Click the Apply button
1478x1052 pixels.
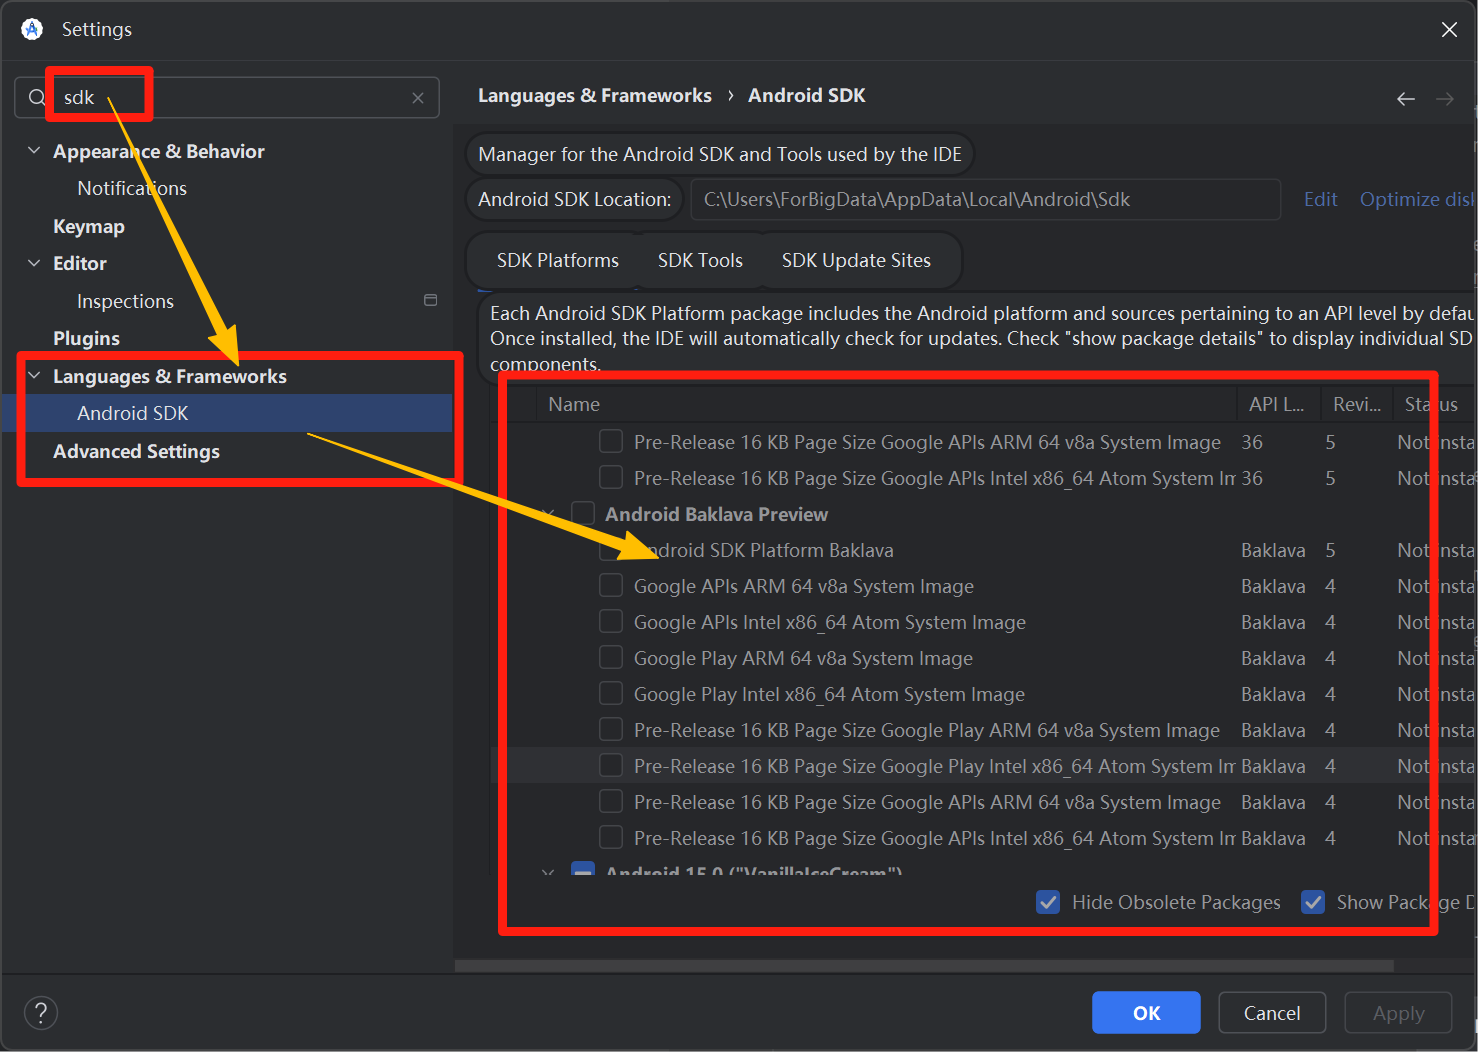tap(1398, 1013)
